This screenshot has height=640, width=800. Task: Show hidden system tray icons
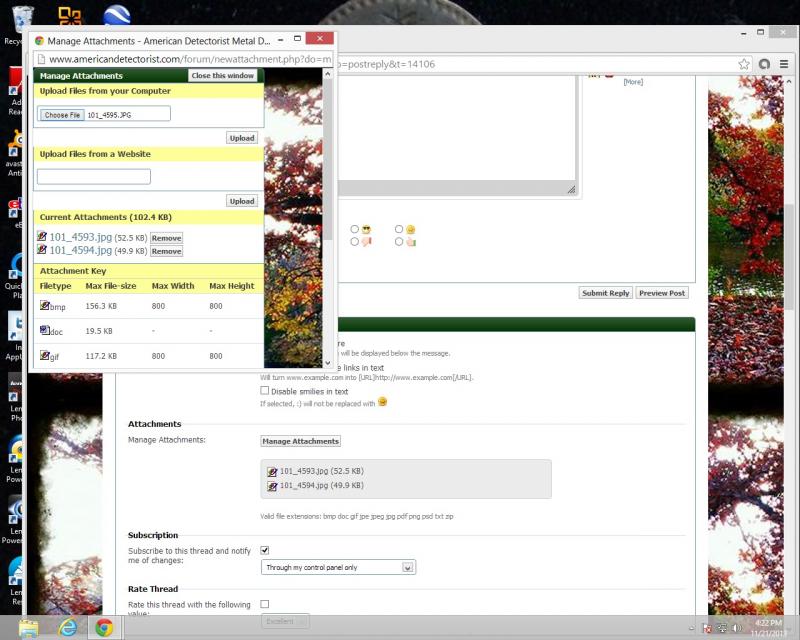tap(692, 628)
